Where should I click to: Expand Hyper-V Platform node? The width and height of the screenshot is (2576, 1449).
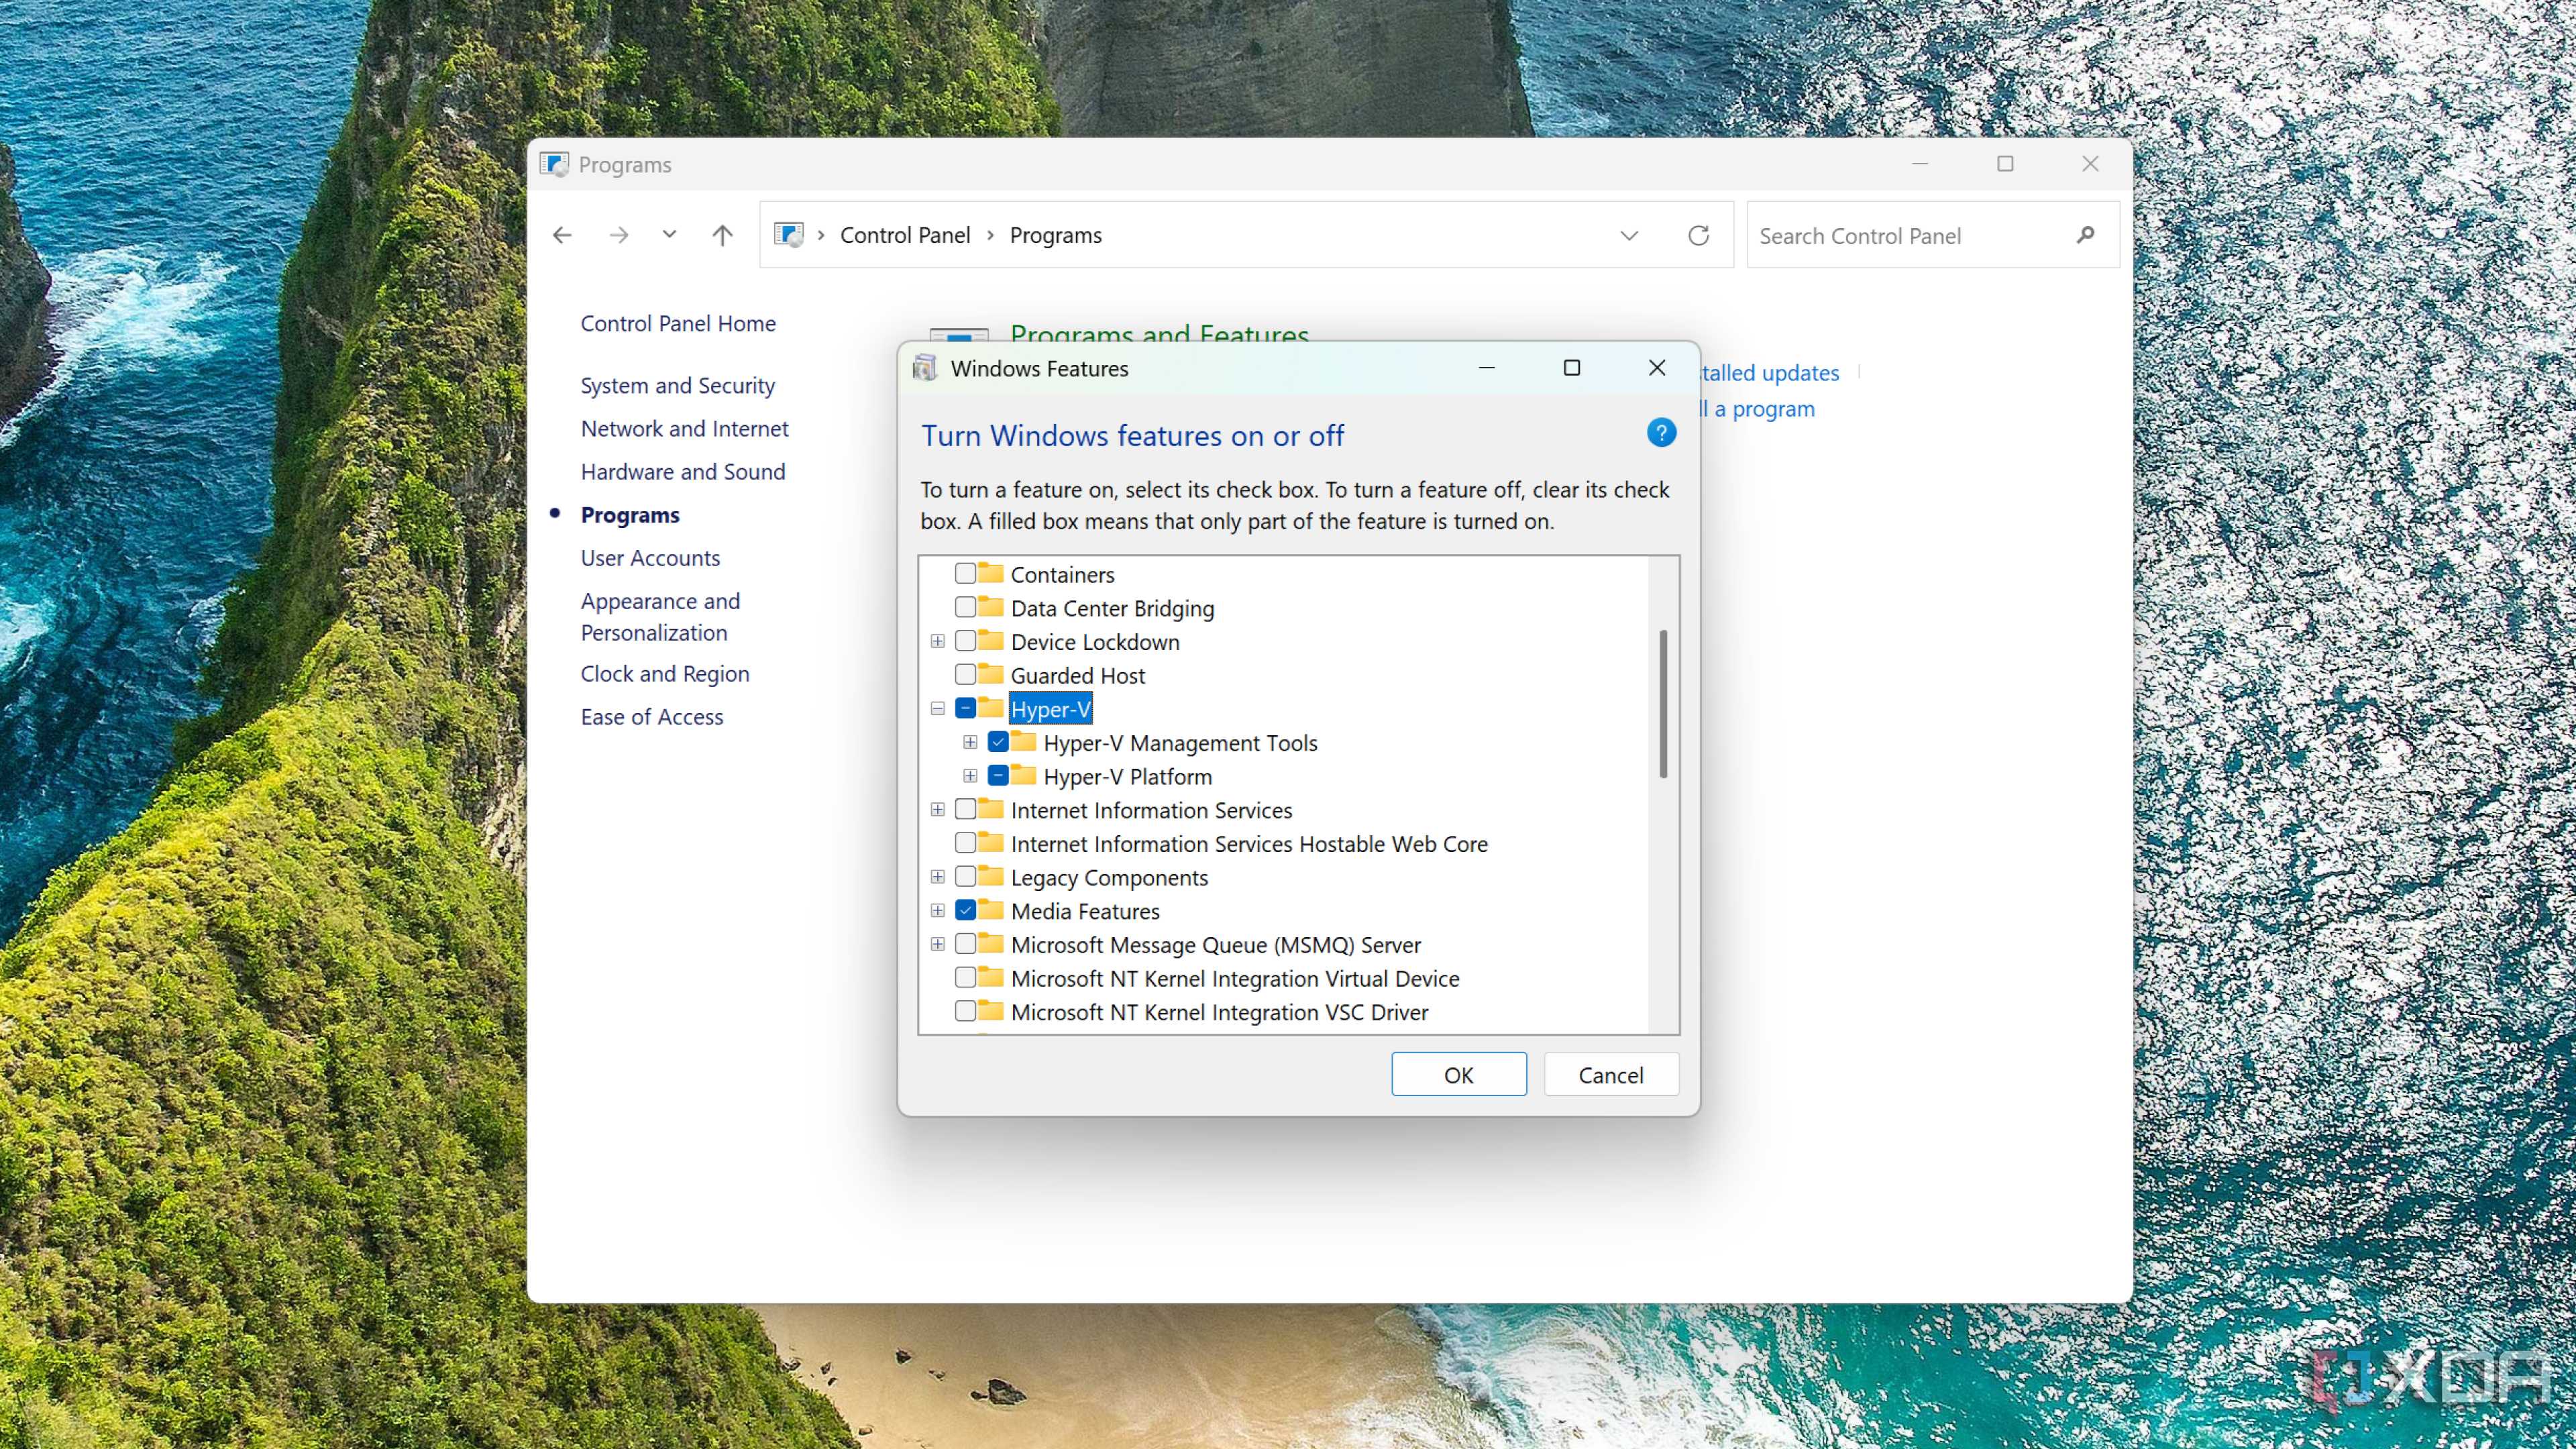pyautogui.click(x=970, y=775)
